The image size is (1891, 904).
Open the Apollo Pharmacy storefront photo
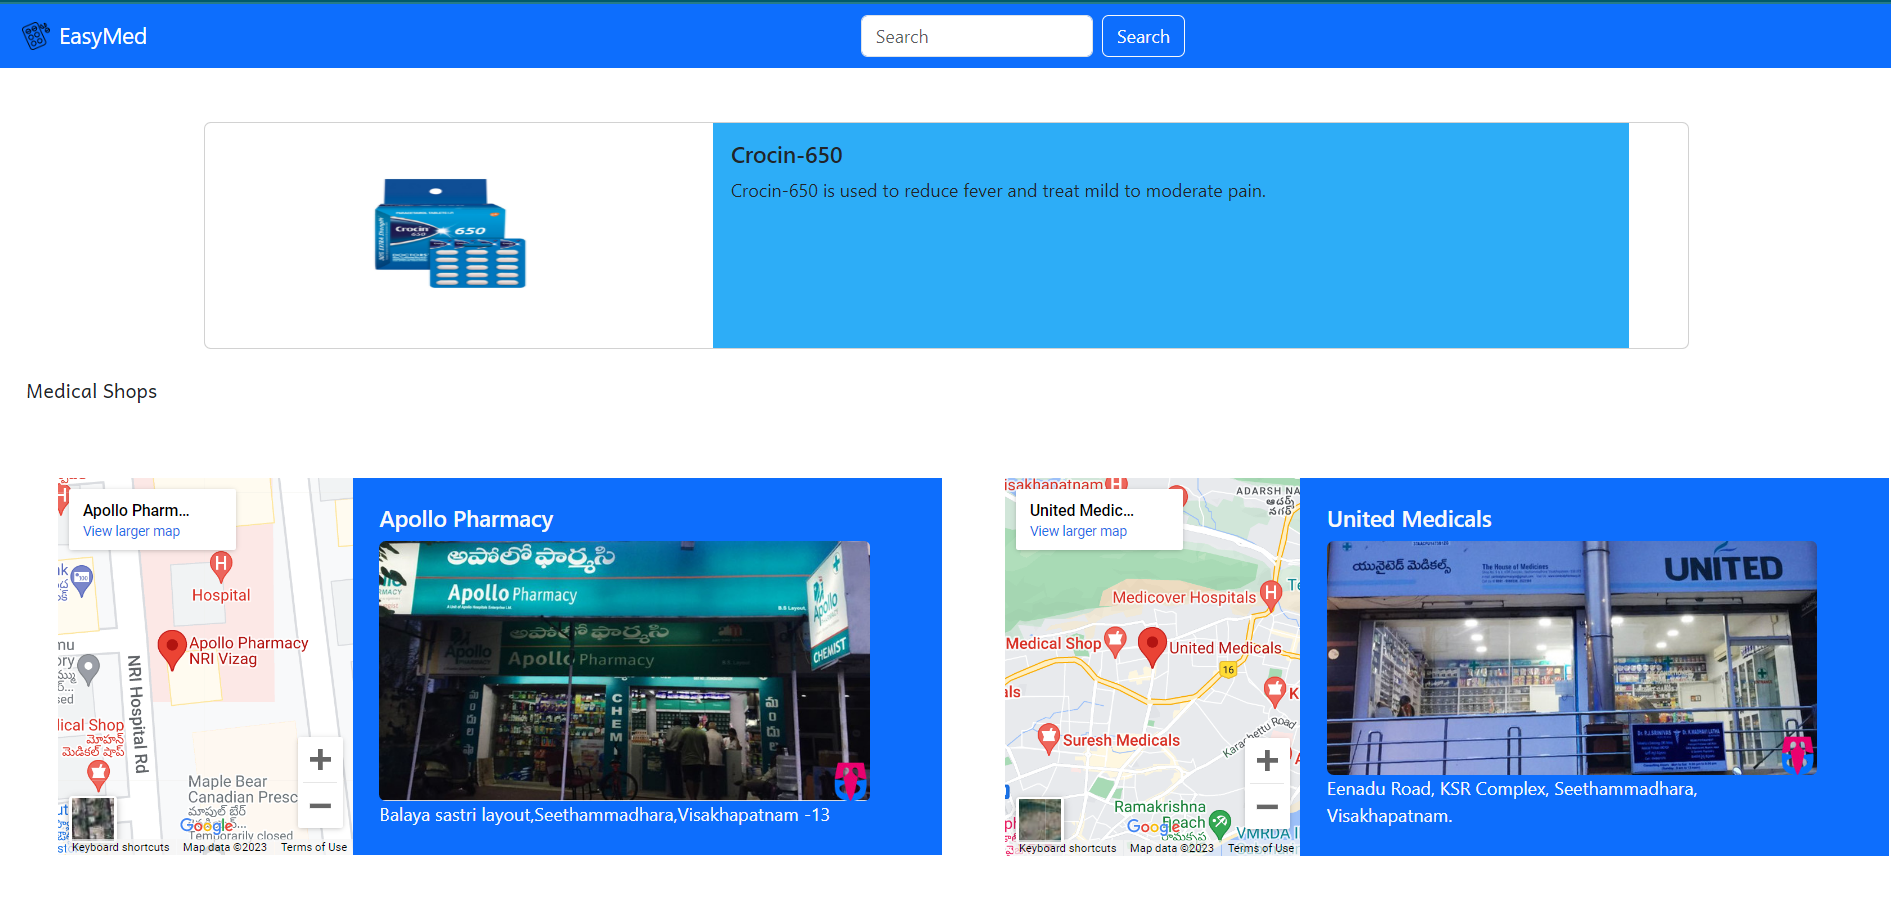point(624,671)
